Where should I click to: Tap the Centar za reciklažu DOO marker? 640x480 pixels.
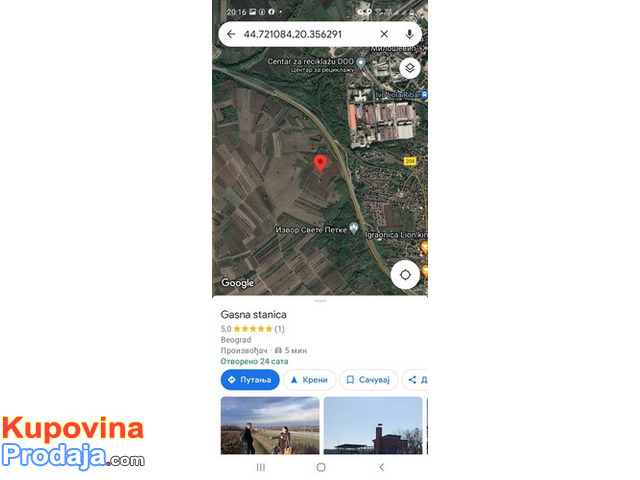pyautogui.click(x=360, y=63)
